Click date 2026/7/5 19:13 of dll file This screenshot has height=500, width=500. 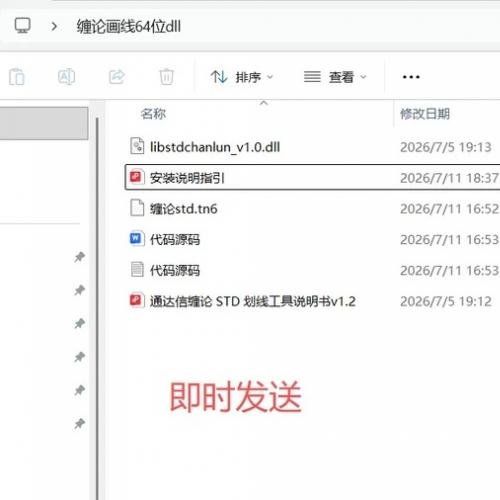(446, 147)
